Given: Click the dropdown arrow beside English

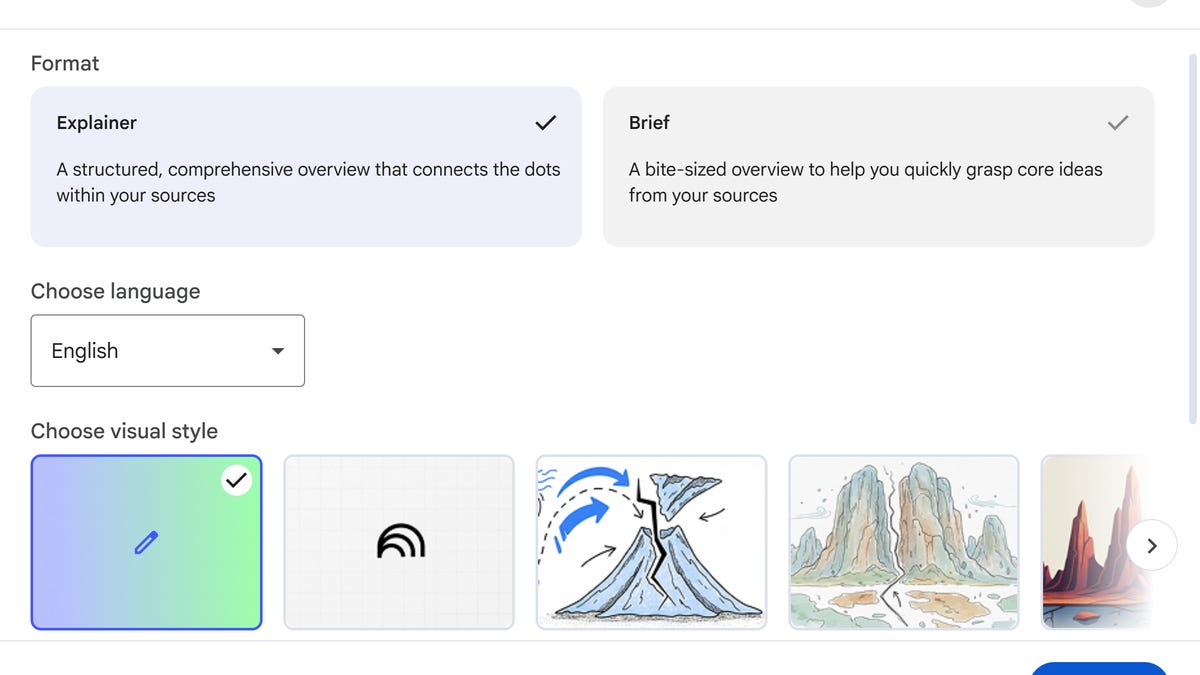Looking at the screenshot, I should tap(277, 351).
